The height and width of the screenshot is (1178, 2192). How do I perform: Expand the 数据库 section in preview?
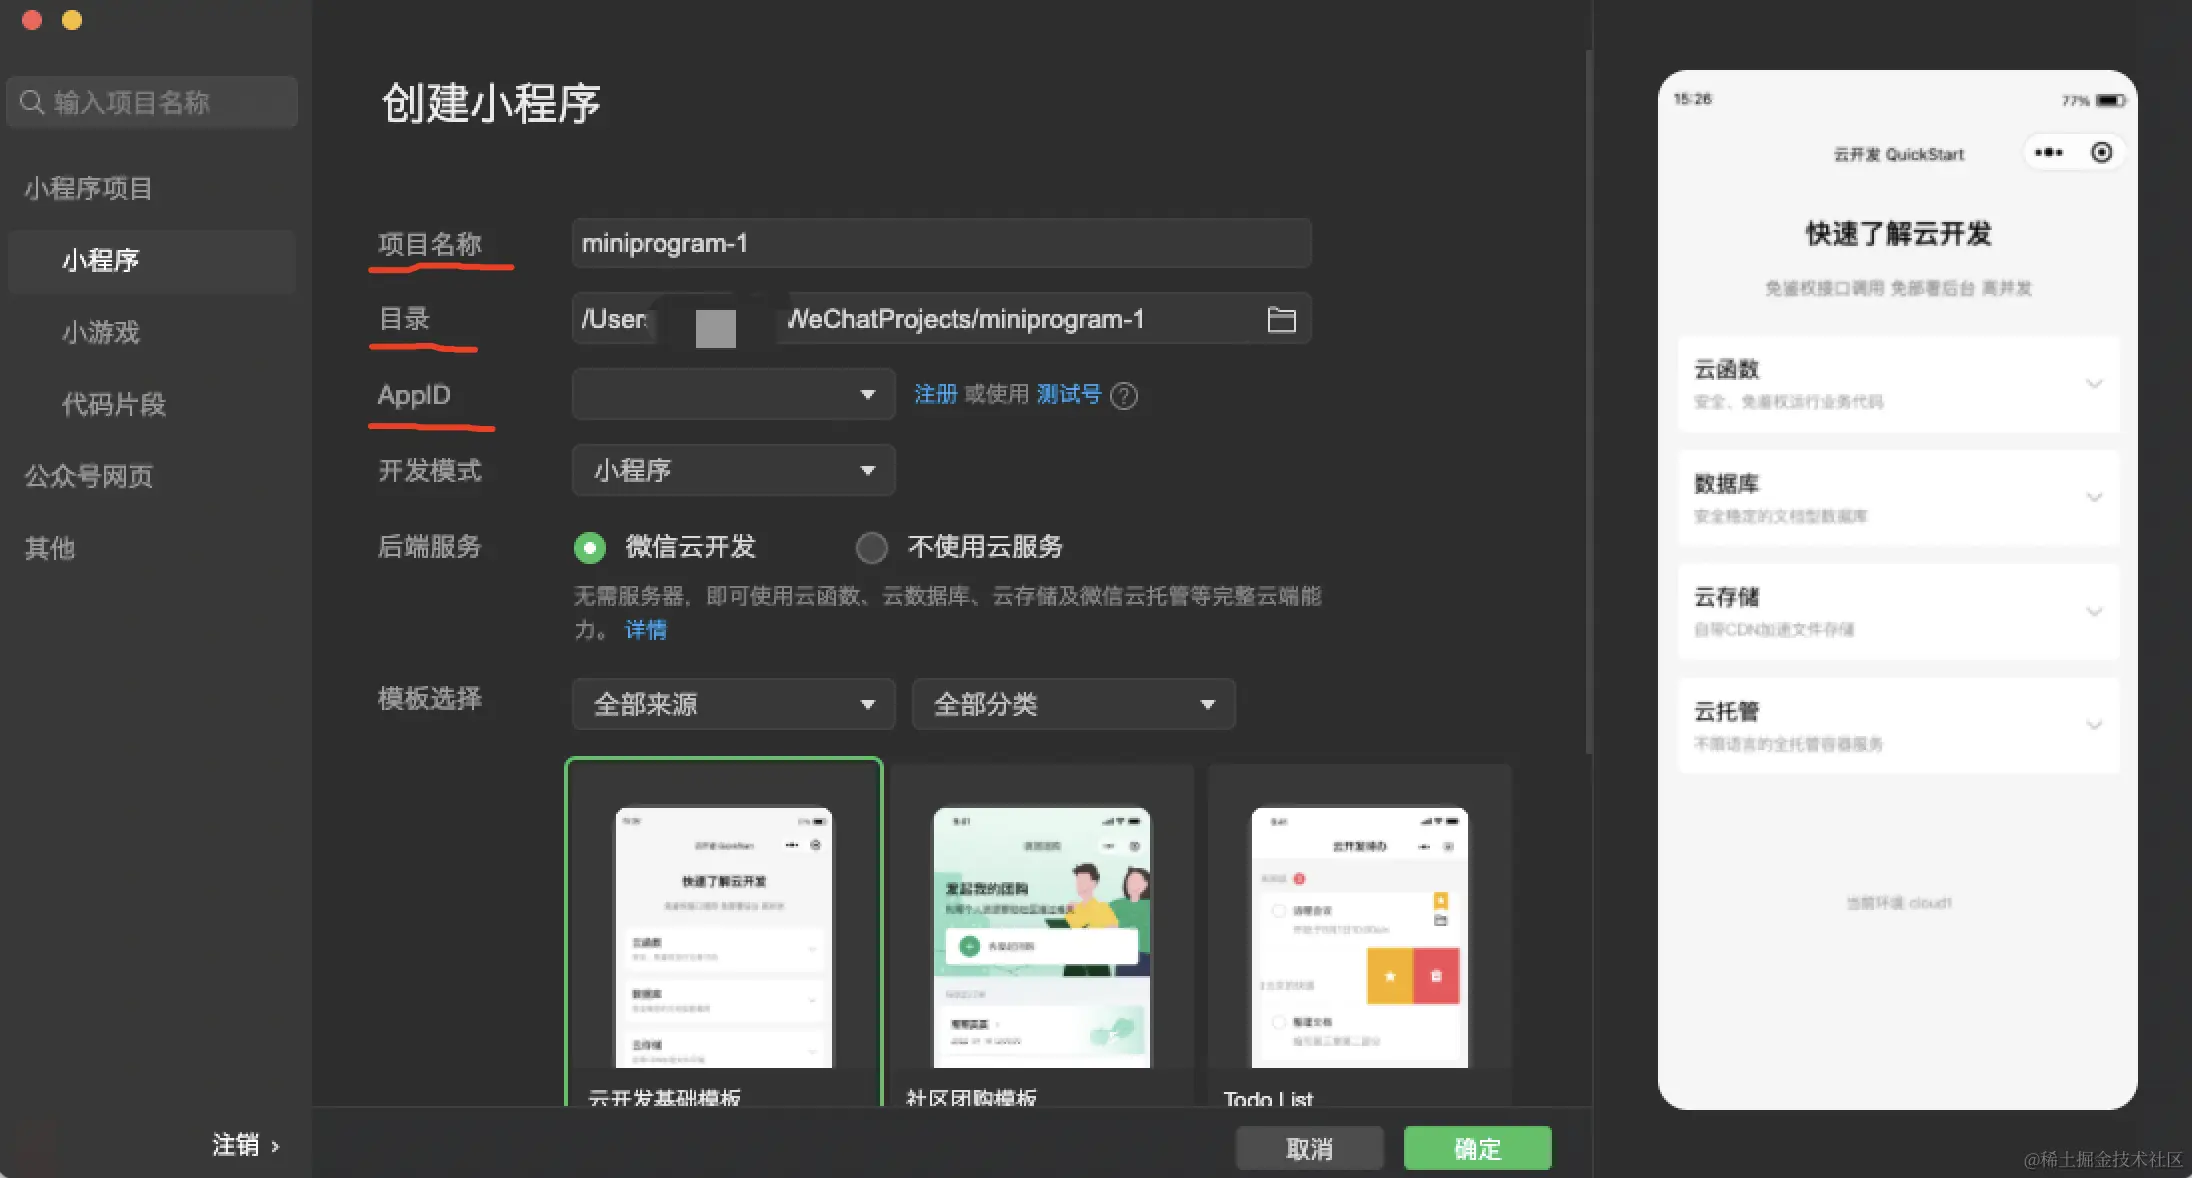tap(2095, 497)
